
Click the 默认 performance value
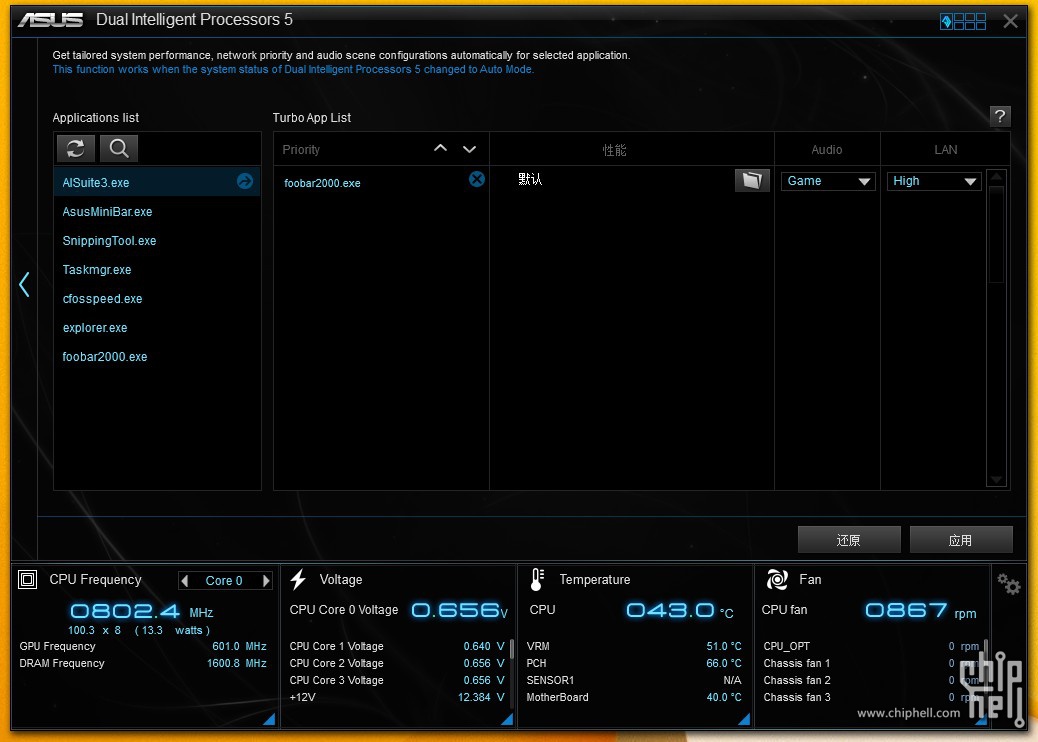530,179
